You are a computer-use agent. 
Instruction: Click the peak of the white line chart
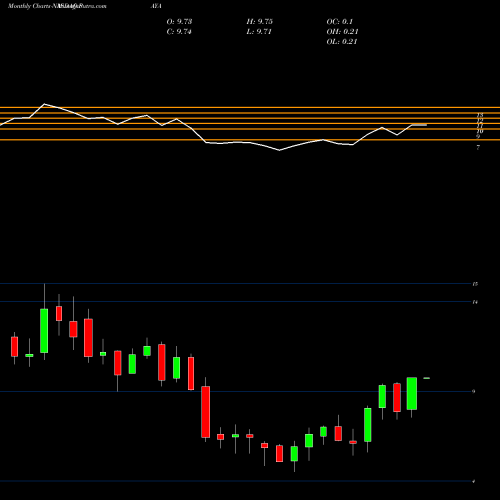tap(44, 104)
